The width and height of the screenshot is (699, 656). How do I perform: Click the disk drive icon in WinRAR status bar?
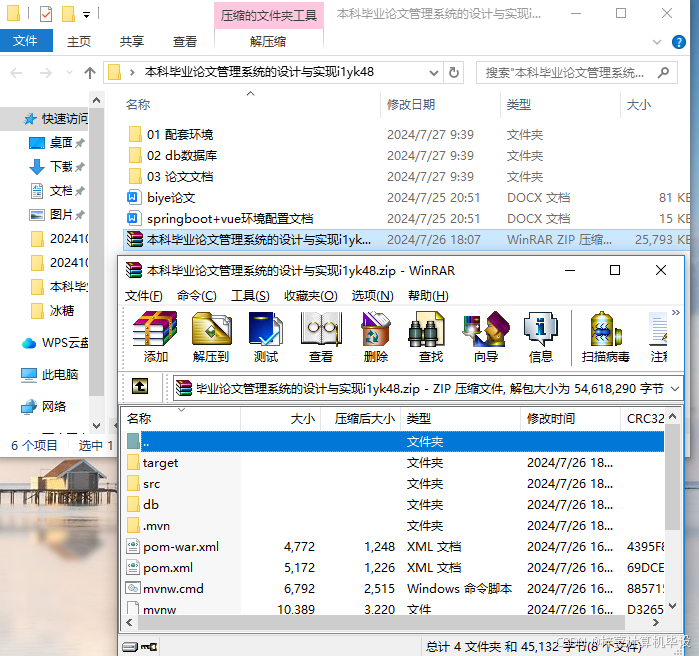pos(130,647)
